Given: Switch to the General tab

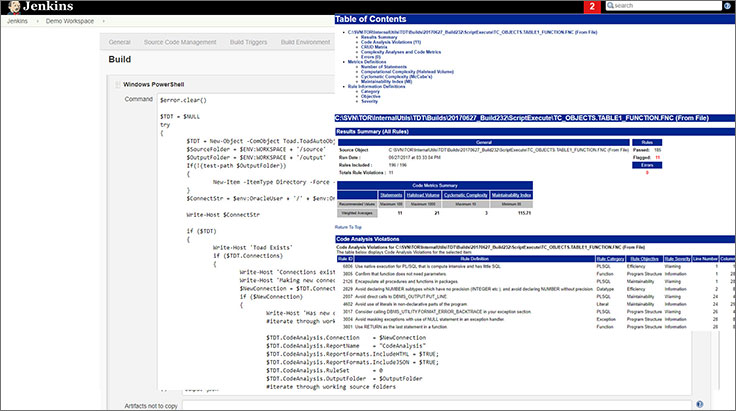Looking at the screenshot, I should pos(120,42).
